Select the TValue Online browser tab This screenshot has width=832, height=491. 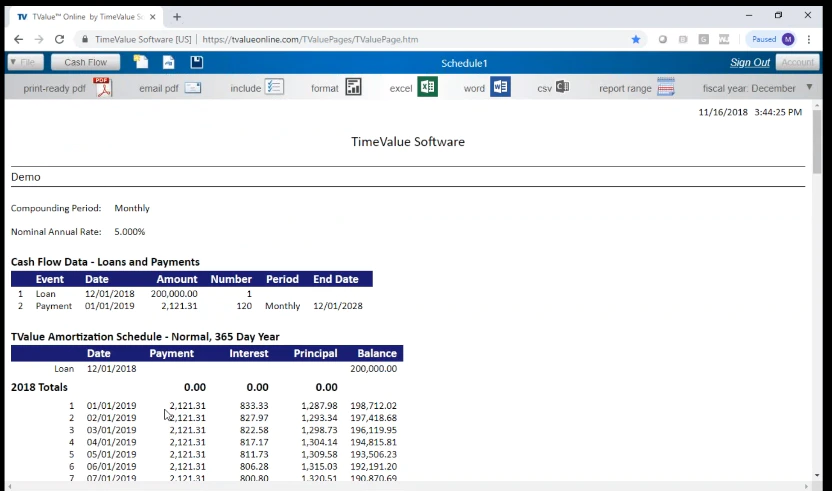click(x=85, y=17)
